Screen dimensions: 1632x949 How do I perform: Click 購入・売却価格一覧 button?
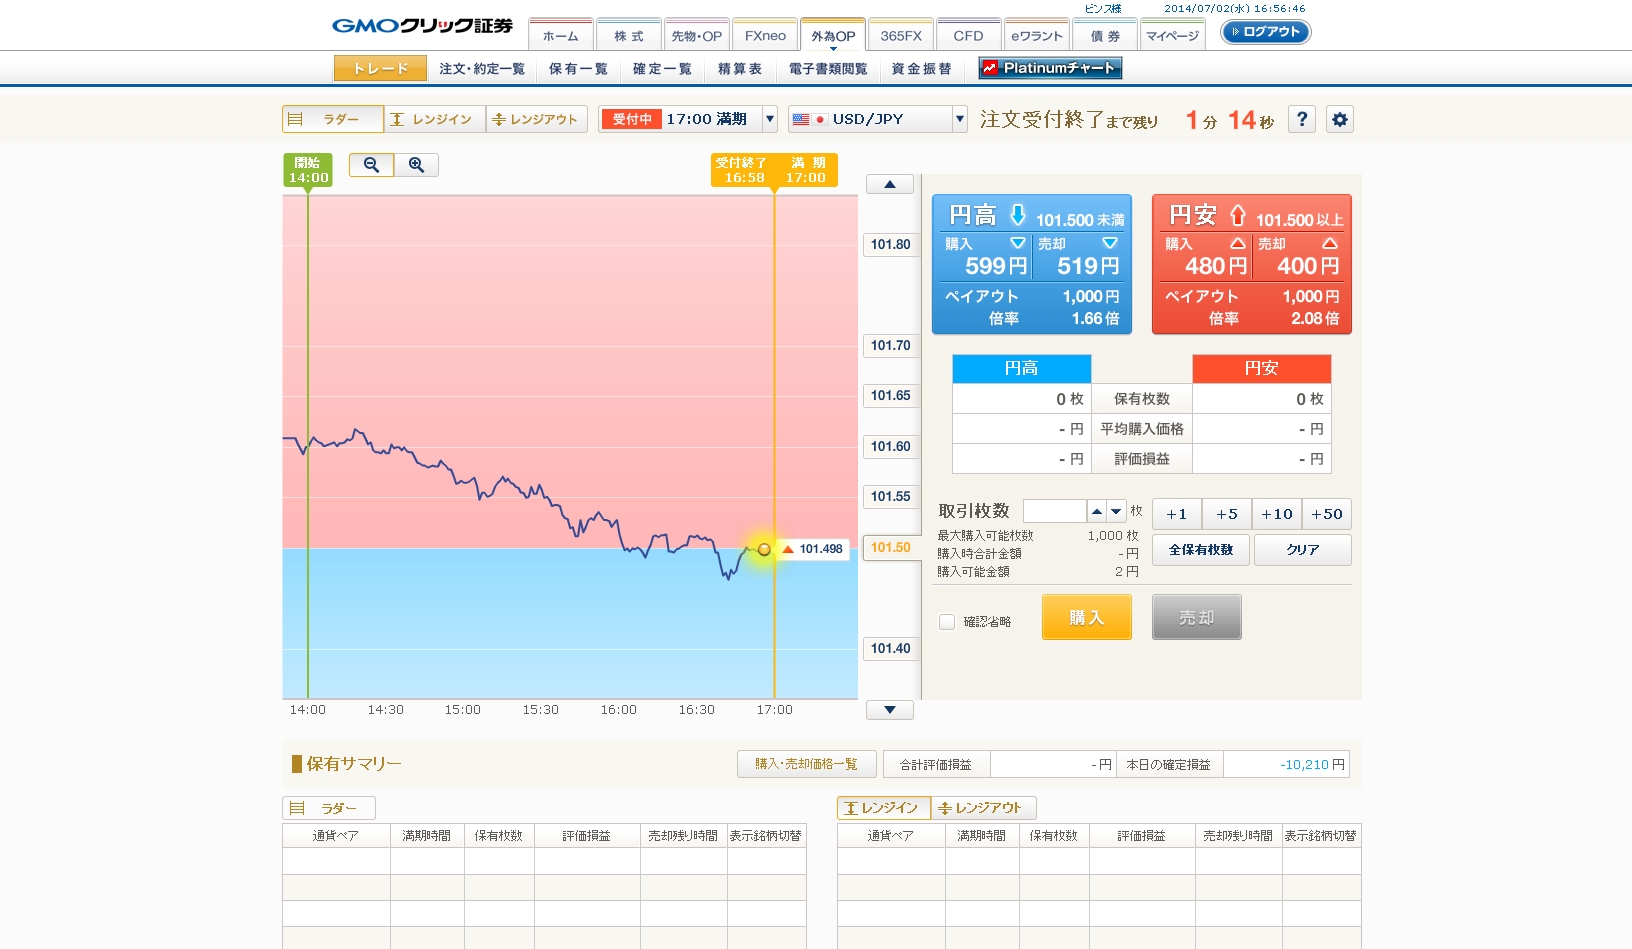[807, 764]
